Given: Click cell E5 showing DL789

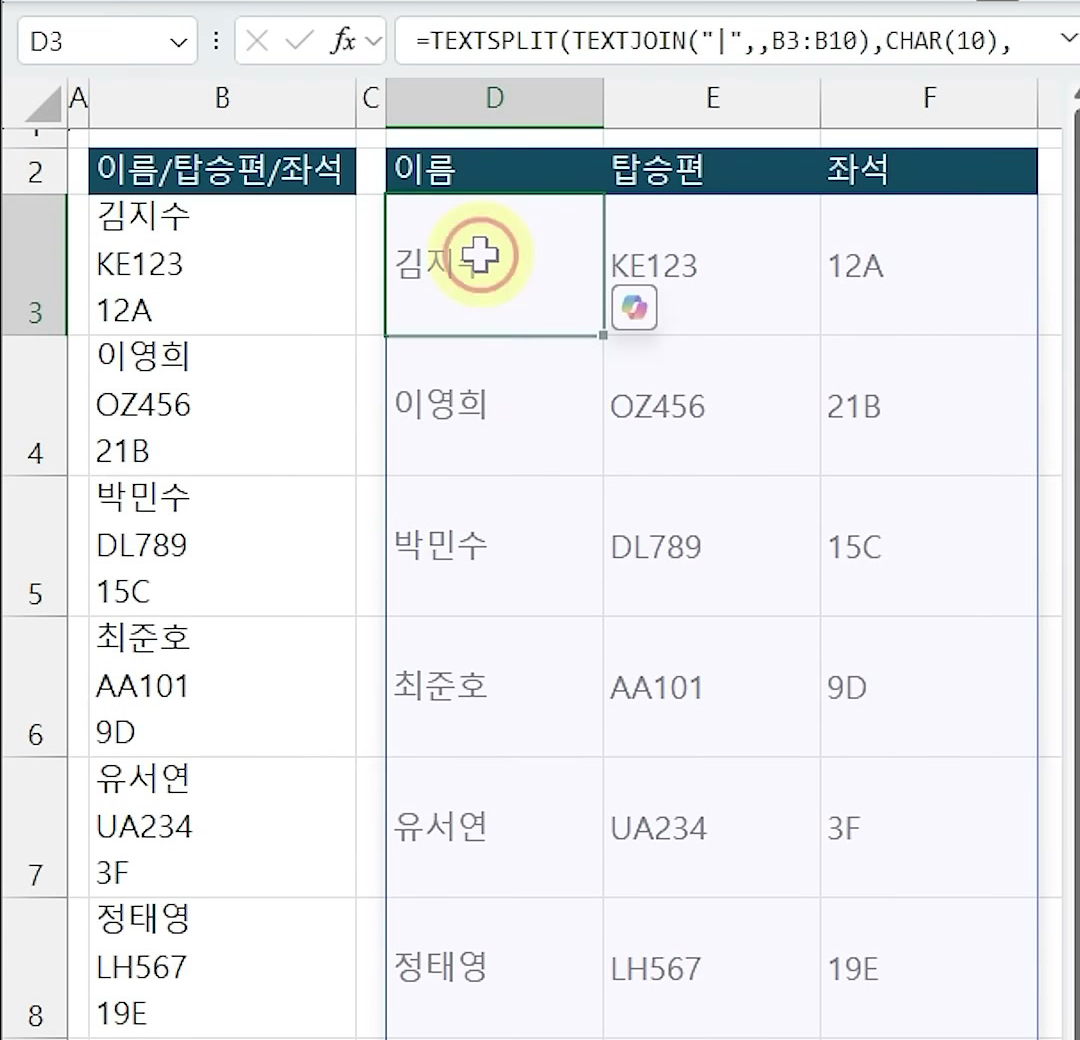Looking at the screenshot, I should [712, 546].
